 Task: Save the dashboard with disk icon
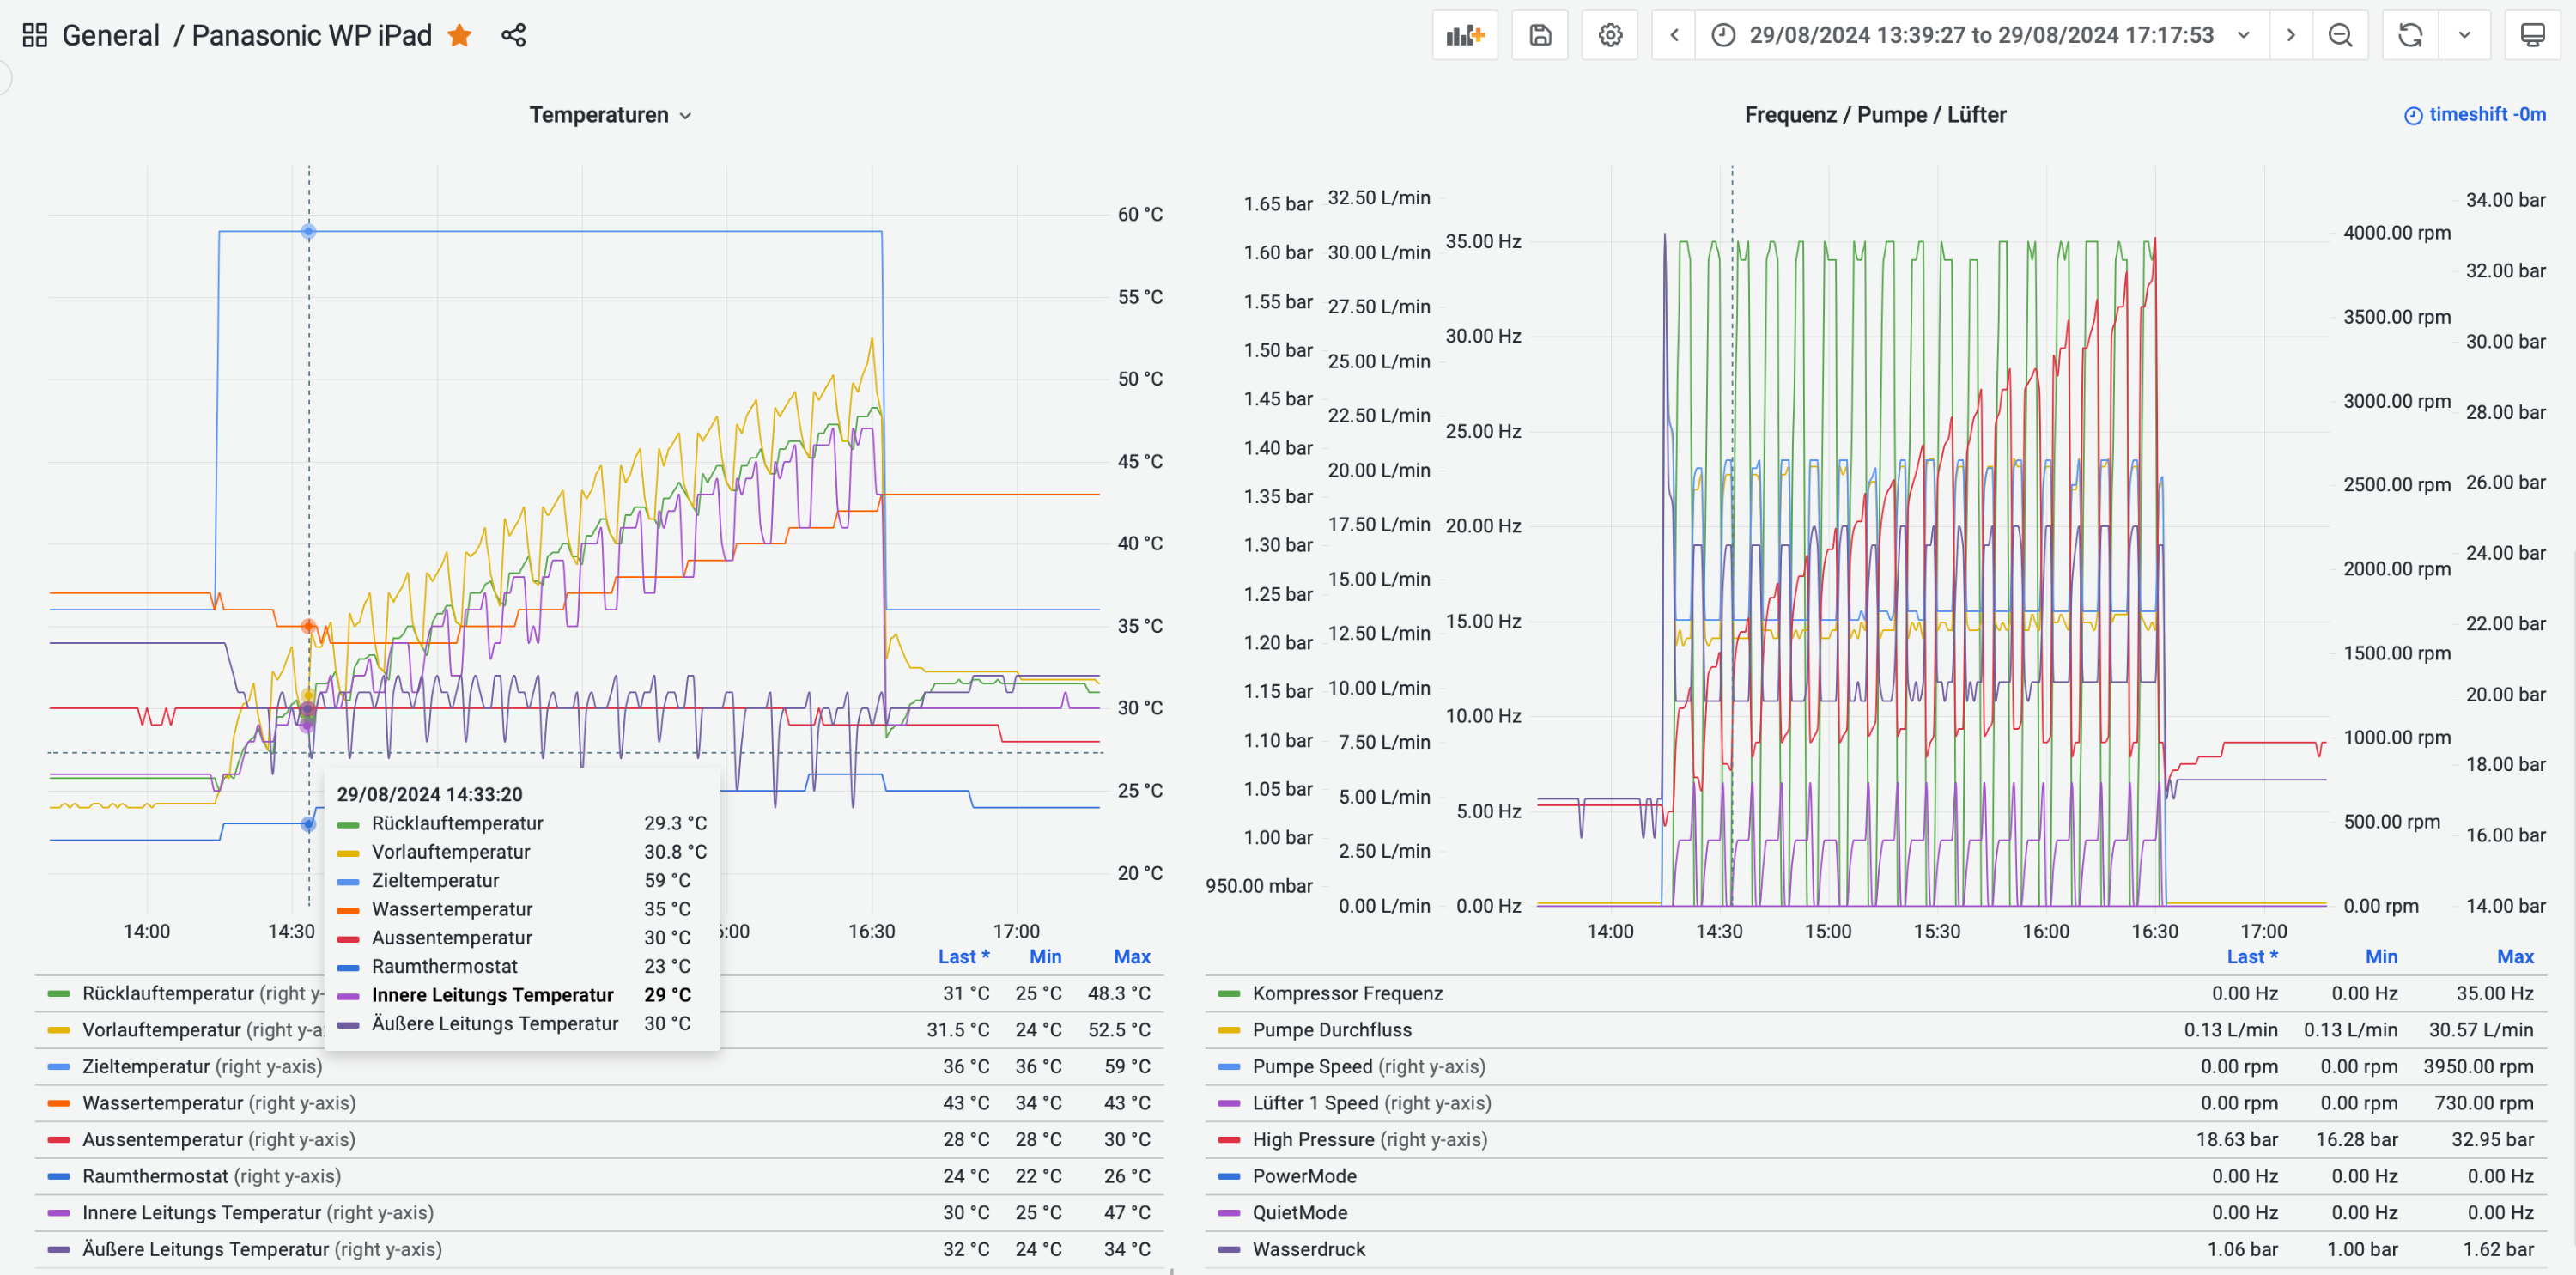1540,35
